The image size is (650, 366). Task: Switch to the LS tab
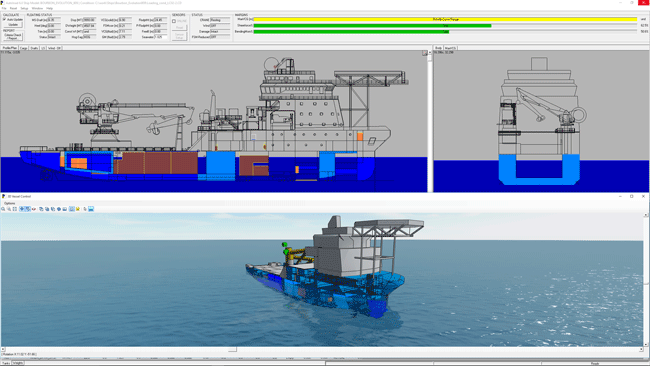43,48
